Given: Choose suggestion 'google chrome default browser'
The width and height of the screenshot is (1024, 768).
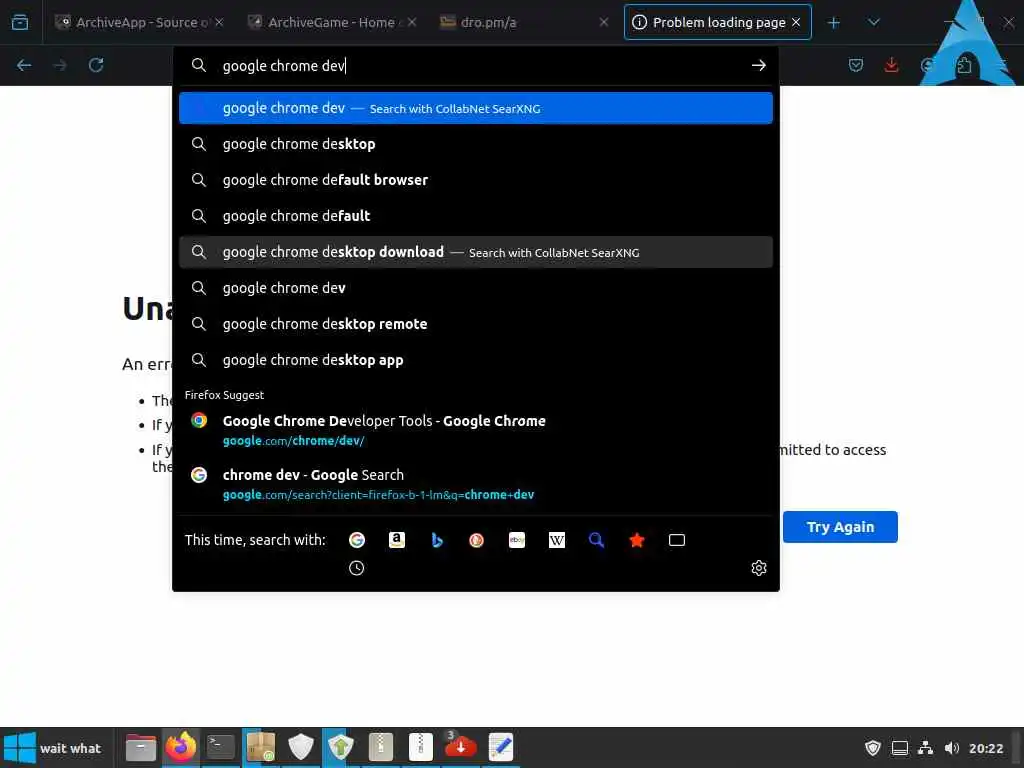Looking at the screenshot, I should click(475, 180).
